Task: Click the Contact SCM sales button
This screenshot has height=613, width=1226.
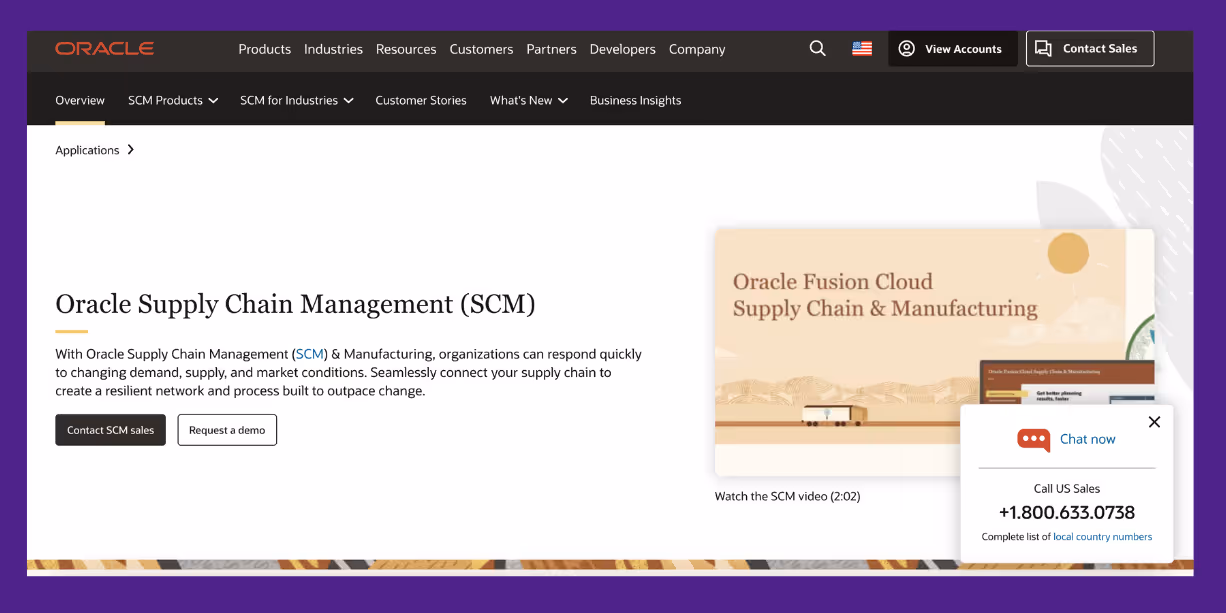Action: [110, 430]
